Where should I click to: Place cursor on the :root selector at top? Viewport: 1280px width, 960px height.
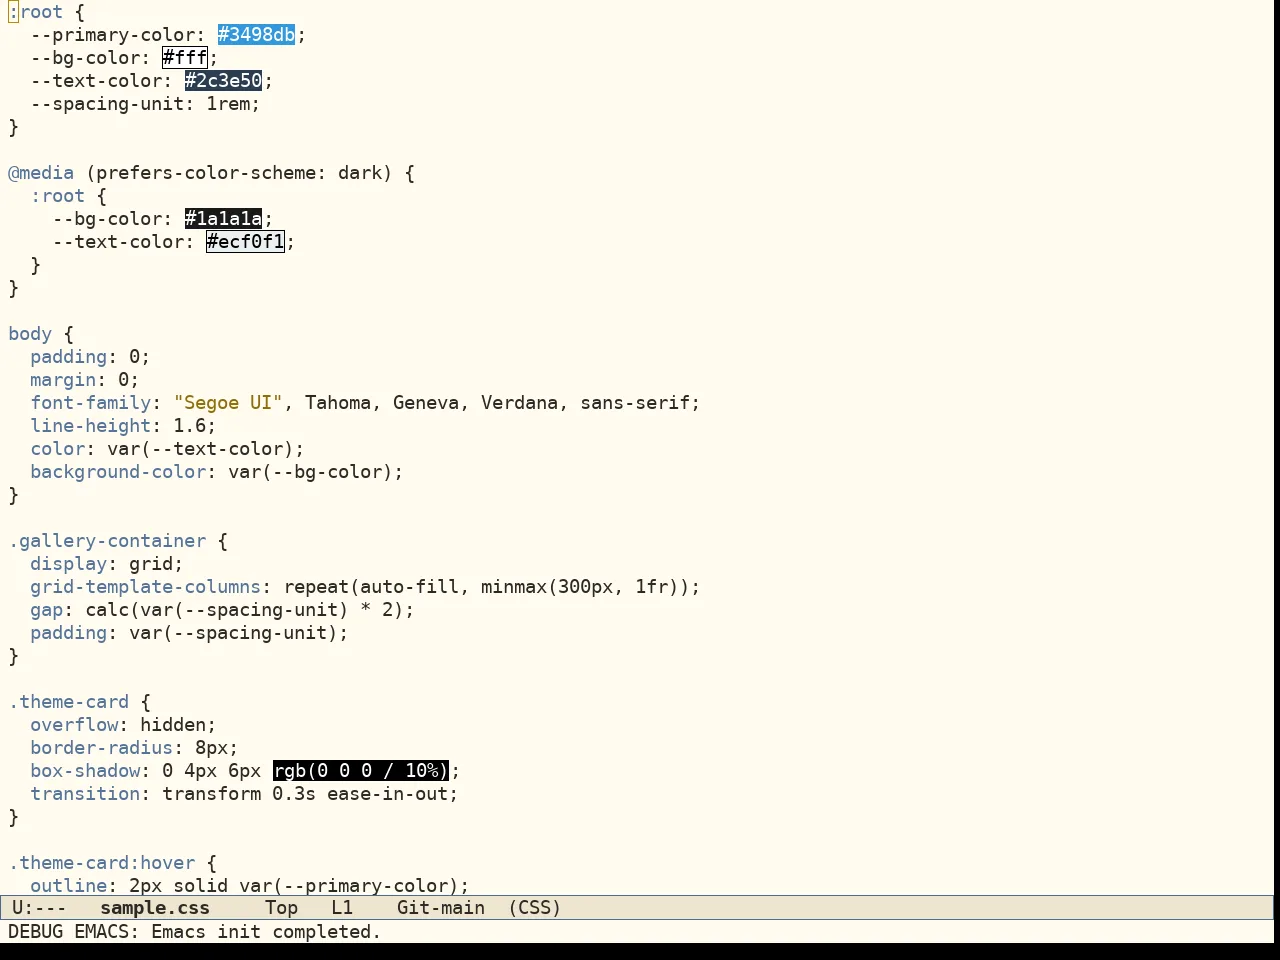pos(36,12)
